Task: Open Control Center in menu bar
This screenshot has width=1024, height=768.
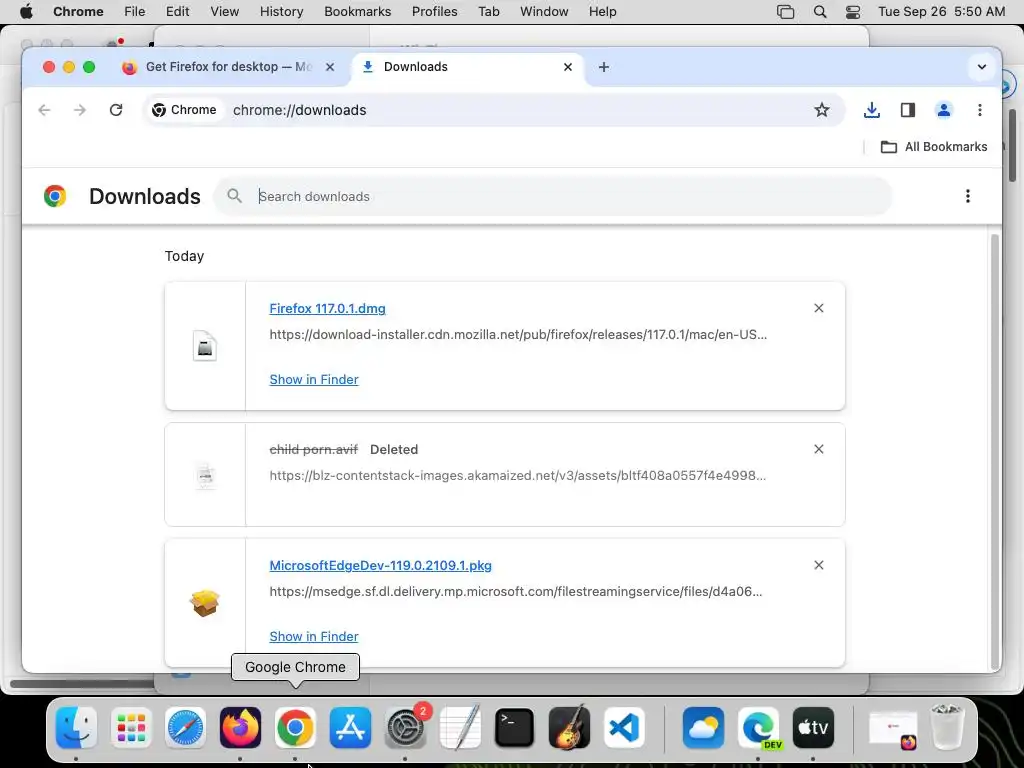Action: [853, 12]
